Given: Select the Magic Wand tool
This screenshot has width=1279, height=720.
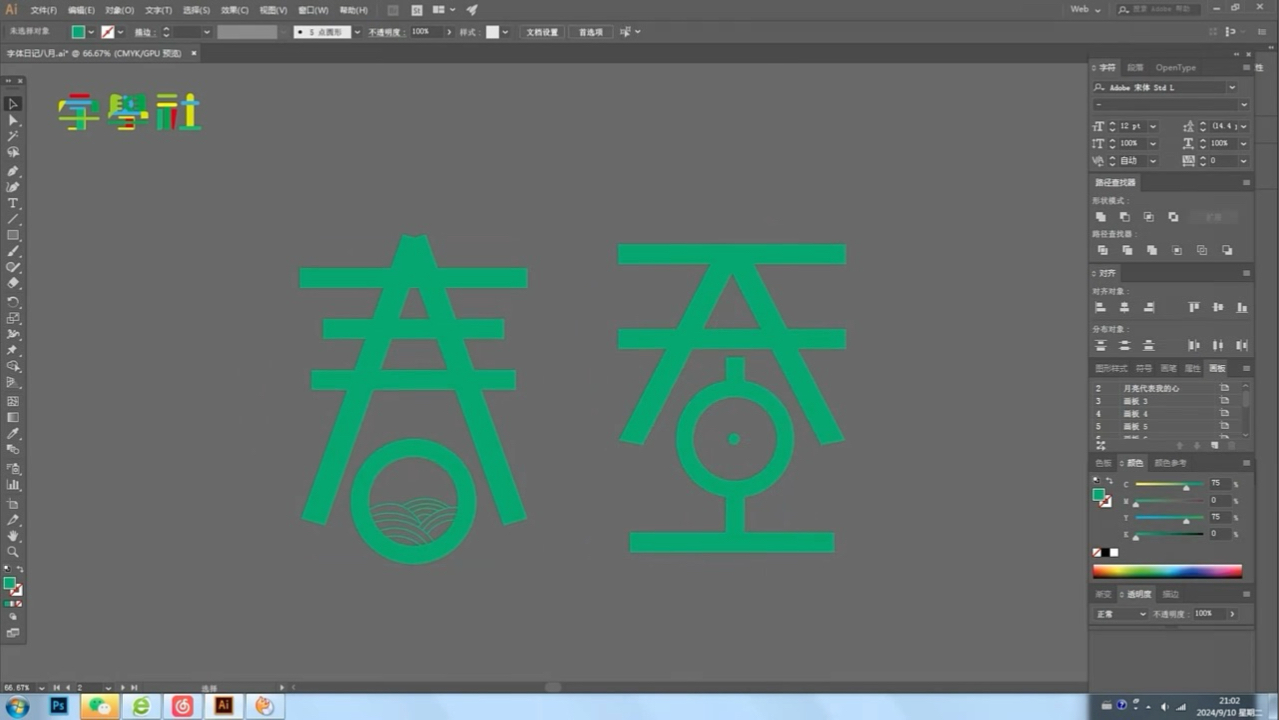Looking at the screenshot, I should [x=13, y=136].
